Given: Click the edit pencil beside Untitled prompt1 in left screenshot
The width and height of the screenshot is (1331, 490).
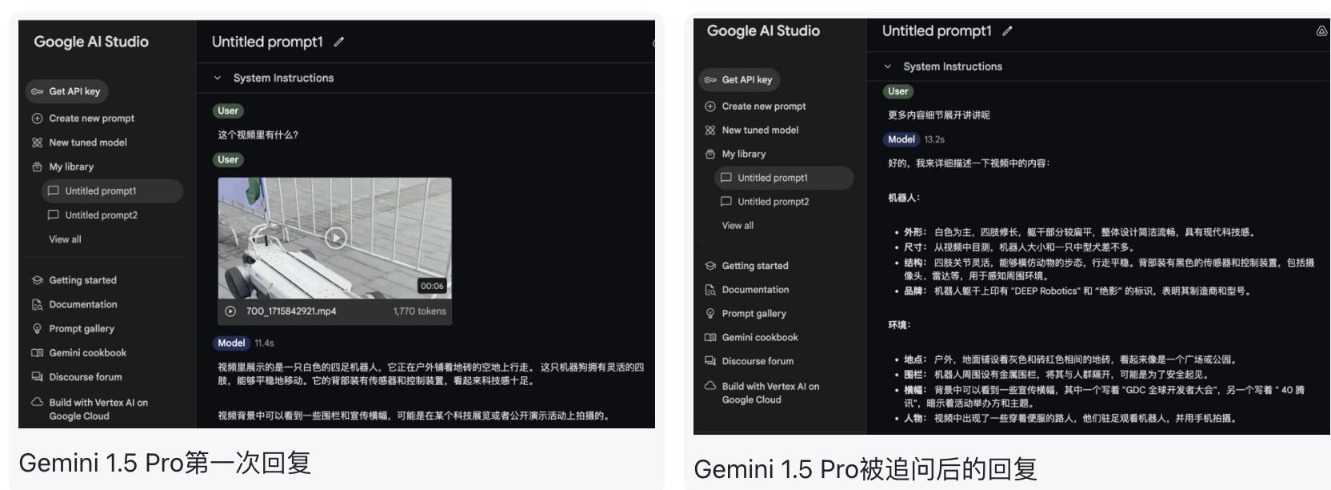Looking at the screenshot, I should (x=339, y=43).
